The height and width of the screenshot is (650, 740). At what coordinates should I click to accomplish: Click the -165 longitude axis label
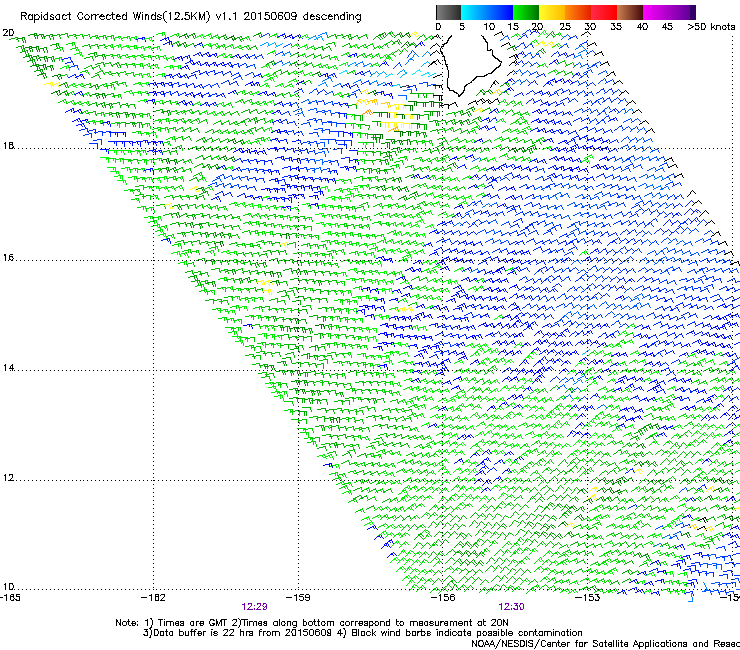click(x=10, y=597)
